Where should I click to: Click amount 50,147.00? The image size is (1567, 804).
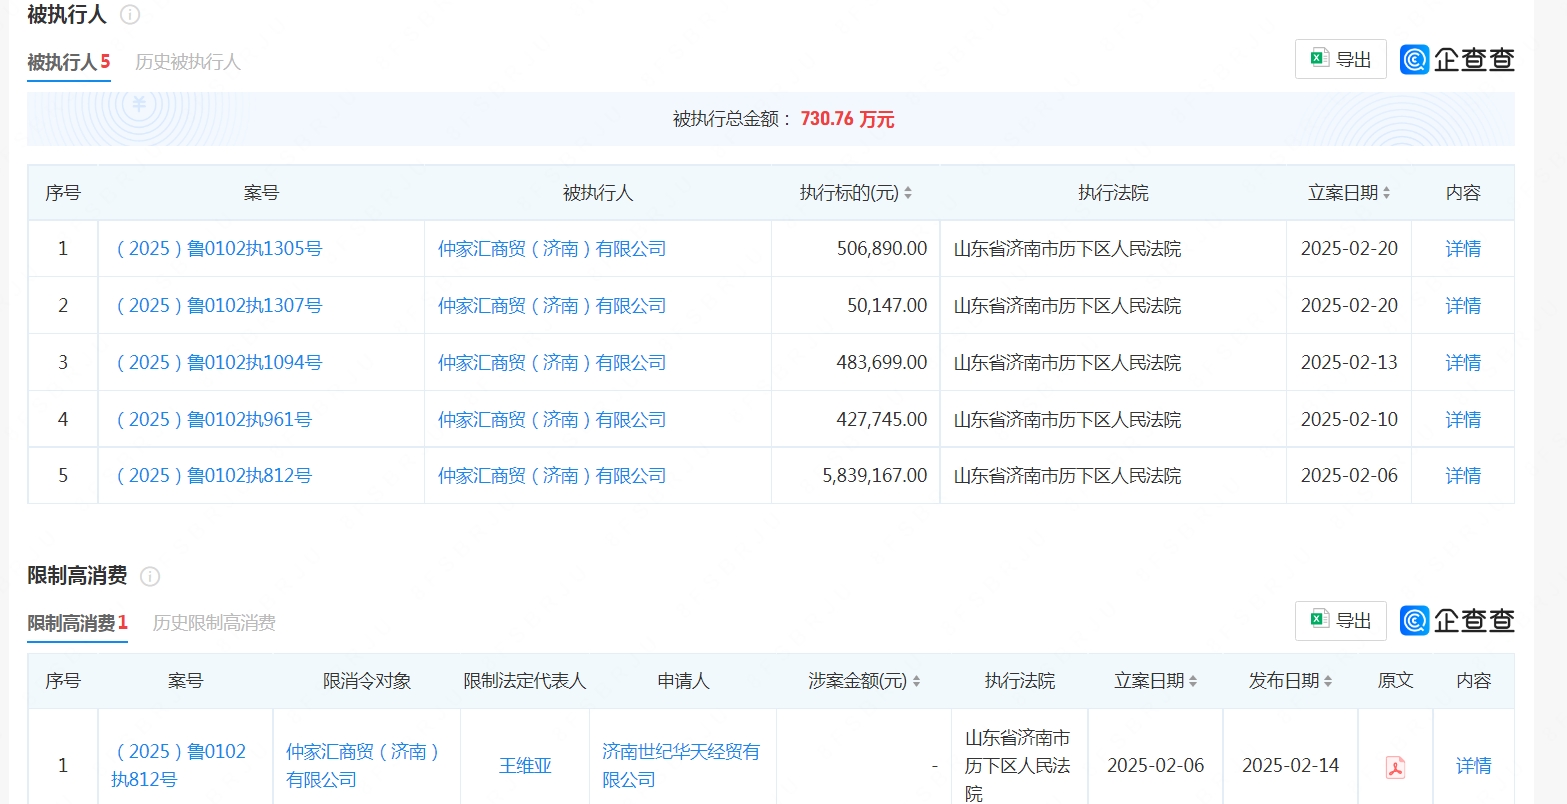pyautogui.click(x=887, y=306)
